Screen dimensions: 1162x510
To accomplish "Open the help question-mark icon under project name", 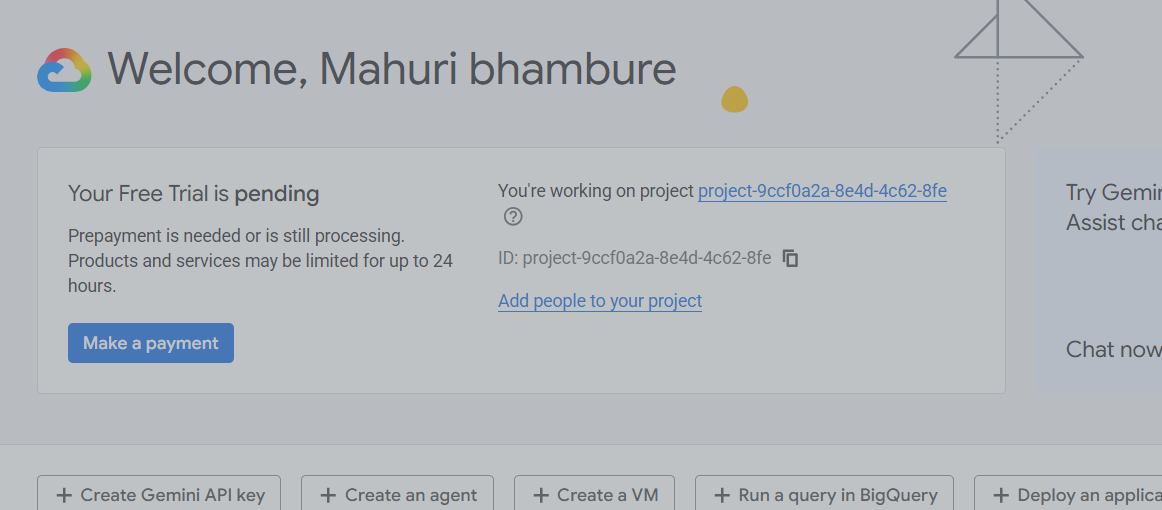I will pos(513,217).
